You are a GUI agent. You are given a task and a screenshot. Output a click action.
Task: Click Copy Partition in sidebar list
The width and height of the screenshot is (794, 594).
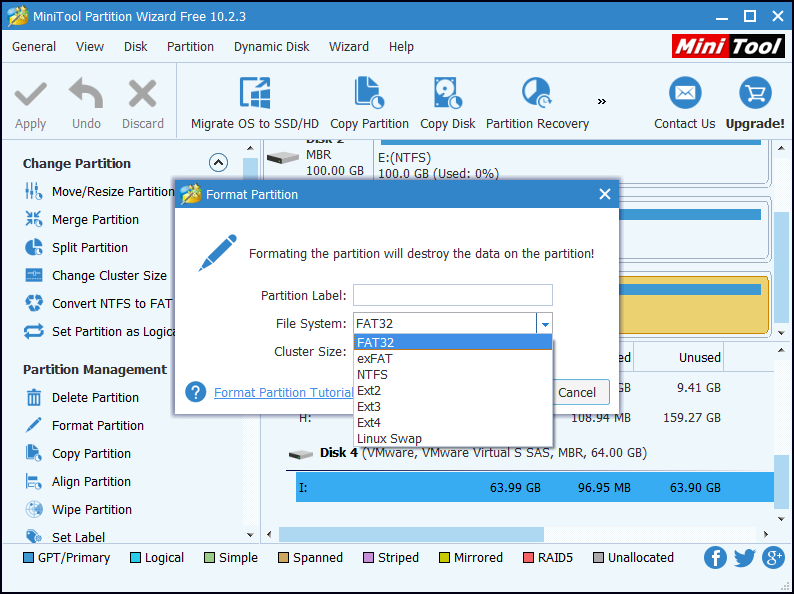coord(77,453)
